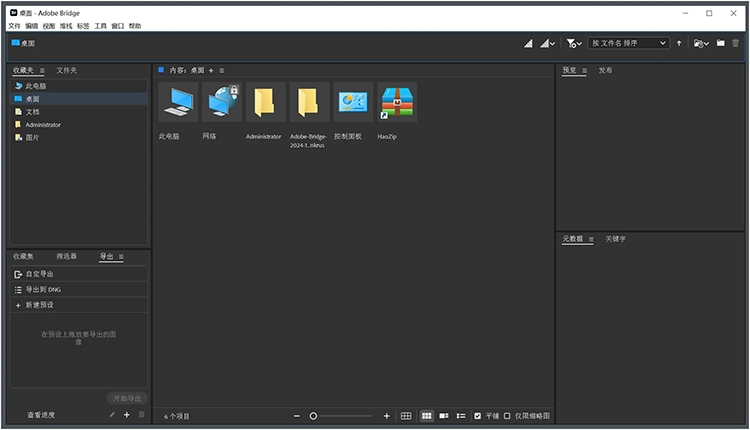Screen dimensions: 750x430
Task: Open the 视图 menu
Action: pos(49,25)
